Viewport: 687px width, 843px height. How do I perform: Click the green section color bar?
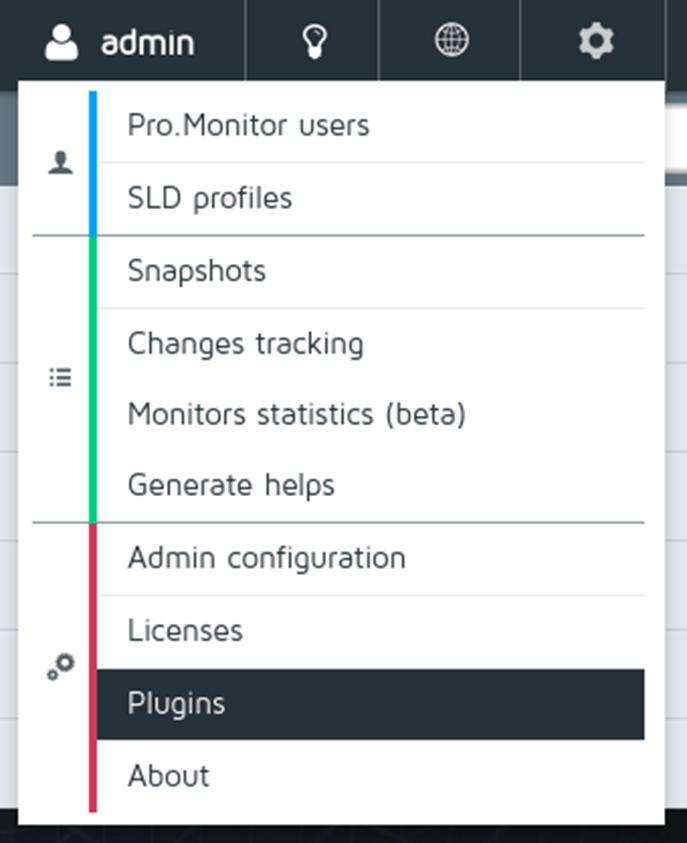(x=93, y=378)
